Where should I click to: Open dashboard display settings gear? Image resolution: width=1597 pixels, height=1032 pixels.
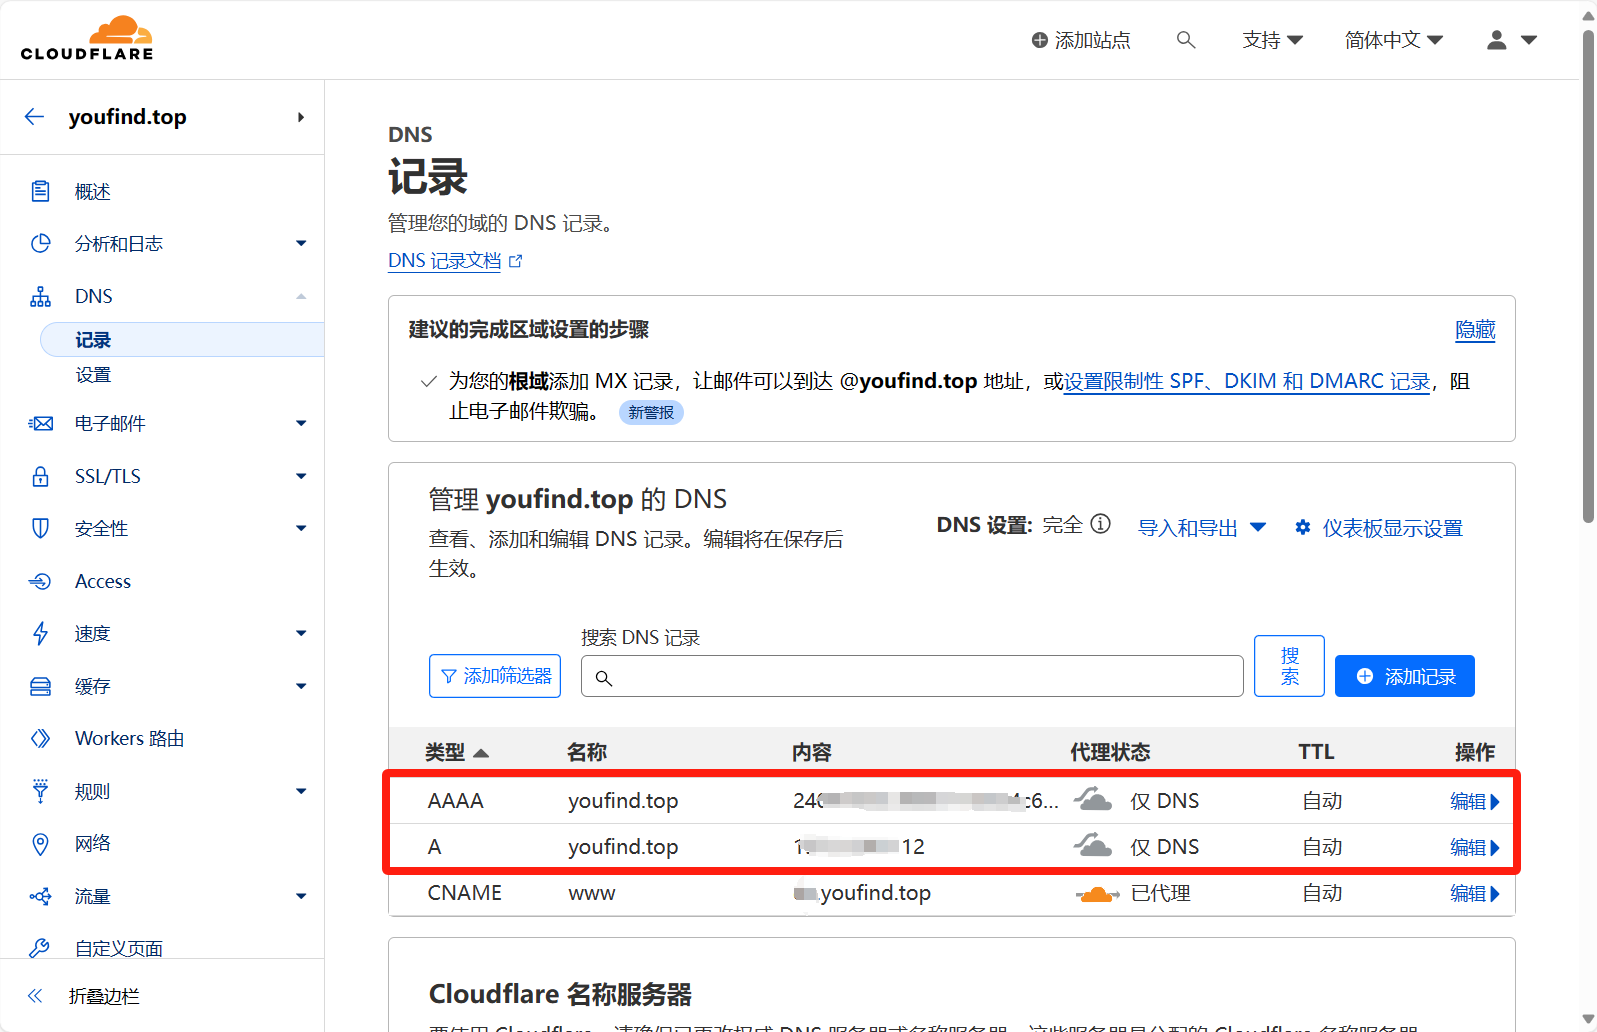click(1302, 527)
